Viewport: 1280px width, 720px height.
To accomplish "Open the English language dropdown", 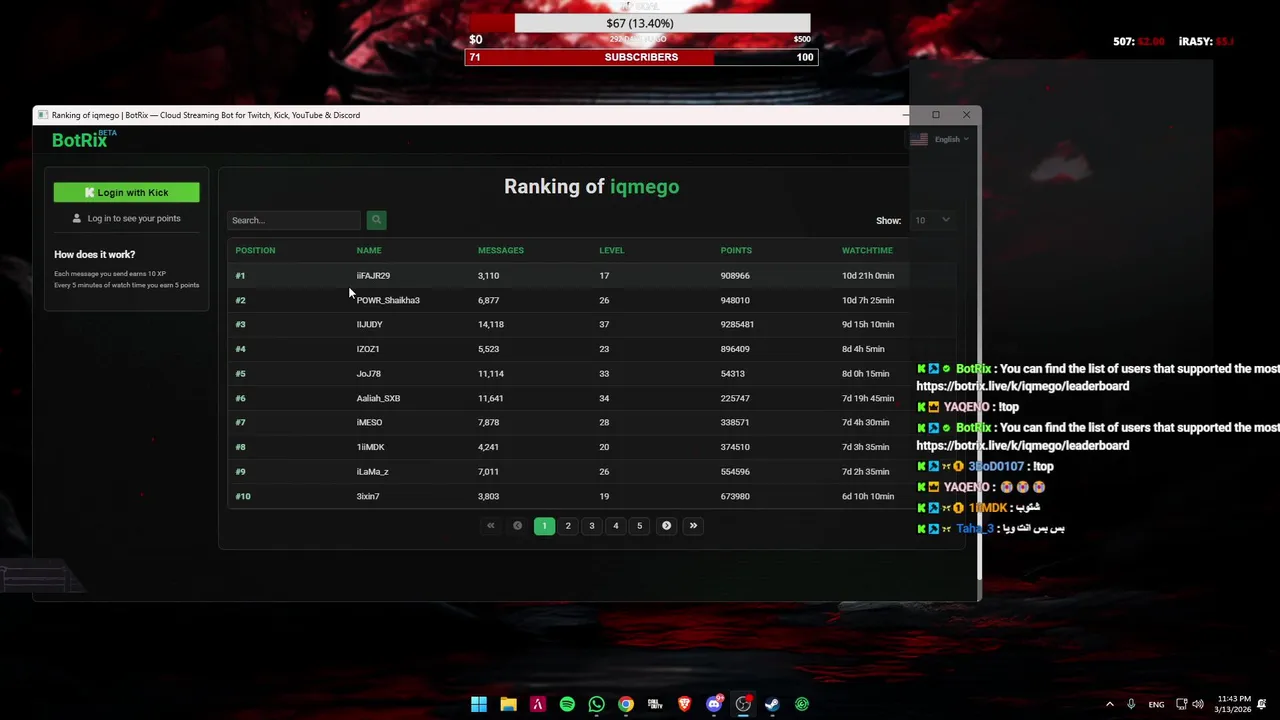I will point(940,139).
